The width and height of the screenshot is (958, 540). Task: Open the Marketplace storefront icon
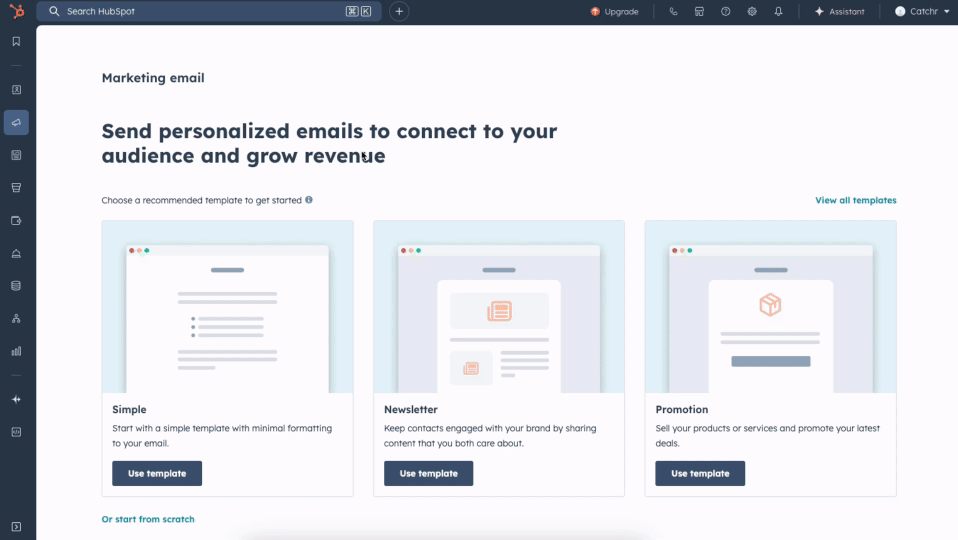tap(700, 11)
